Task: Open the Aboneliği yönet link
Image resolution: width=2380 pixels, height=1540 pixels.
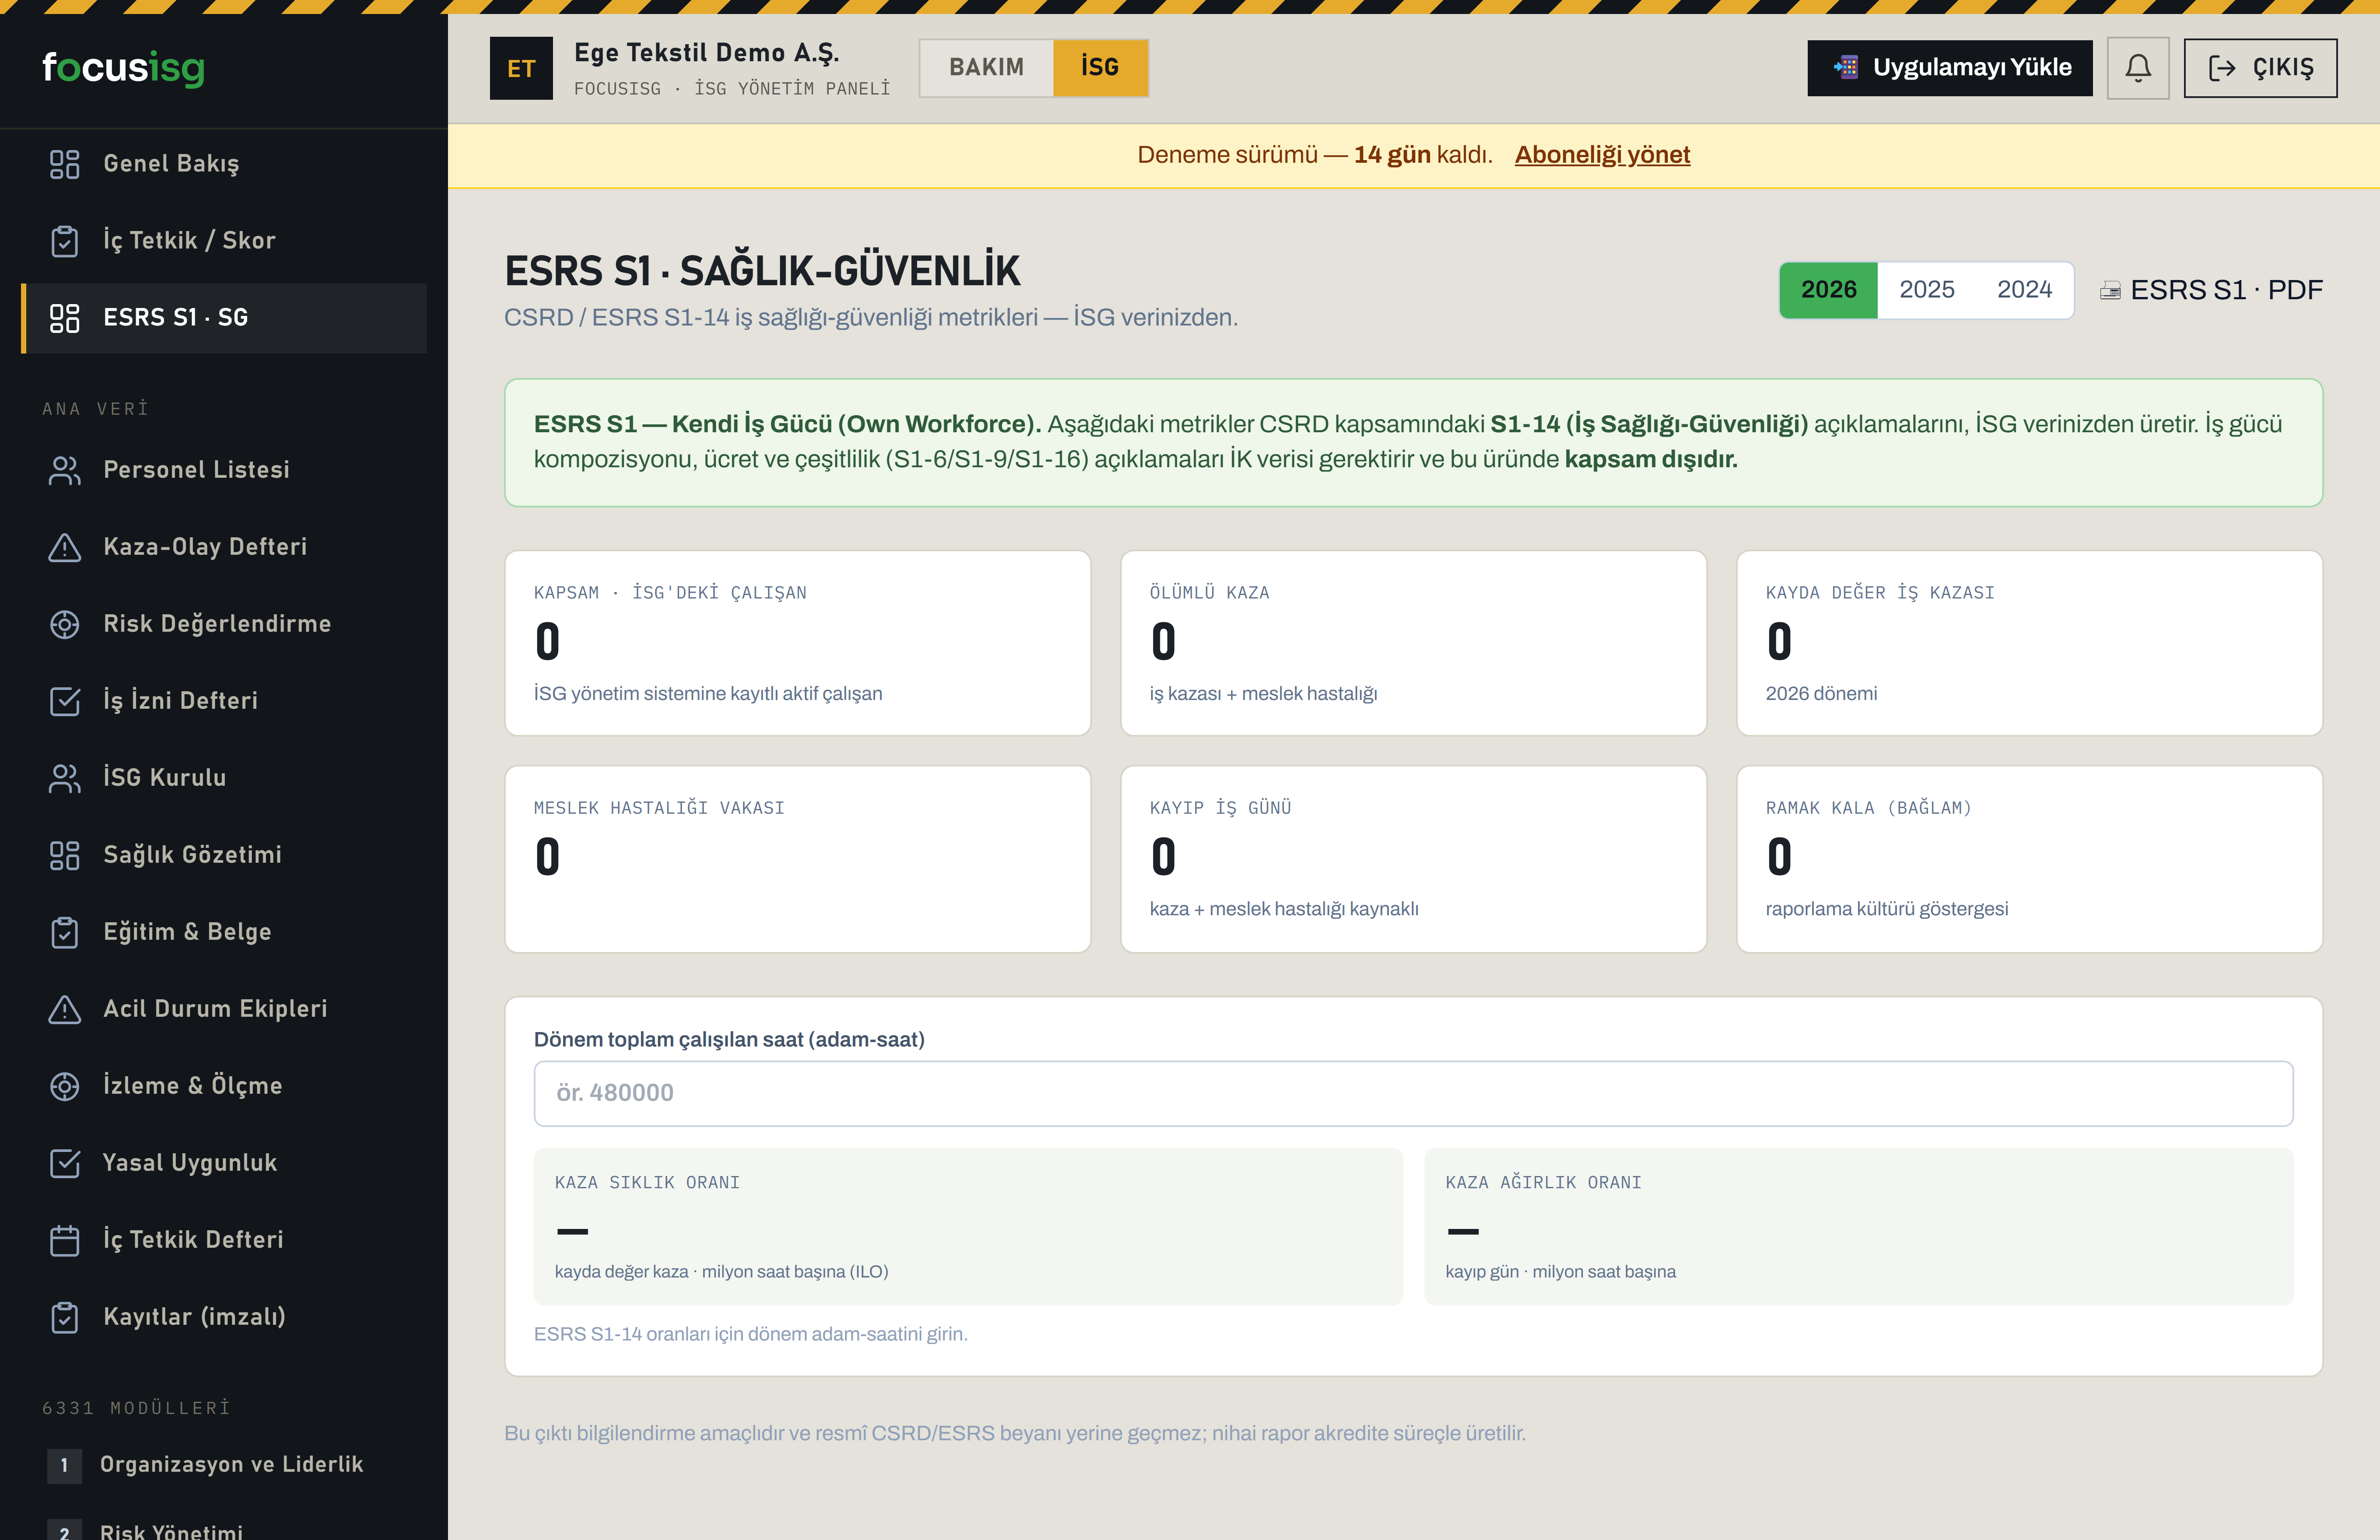Action: [x=1602, y=155]
